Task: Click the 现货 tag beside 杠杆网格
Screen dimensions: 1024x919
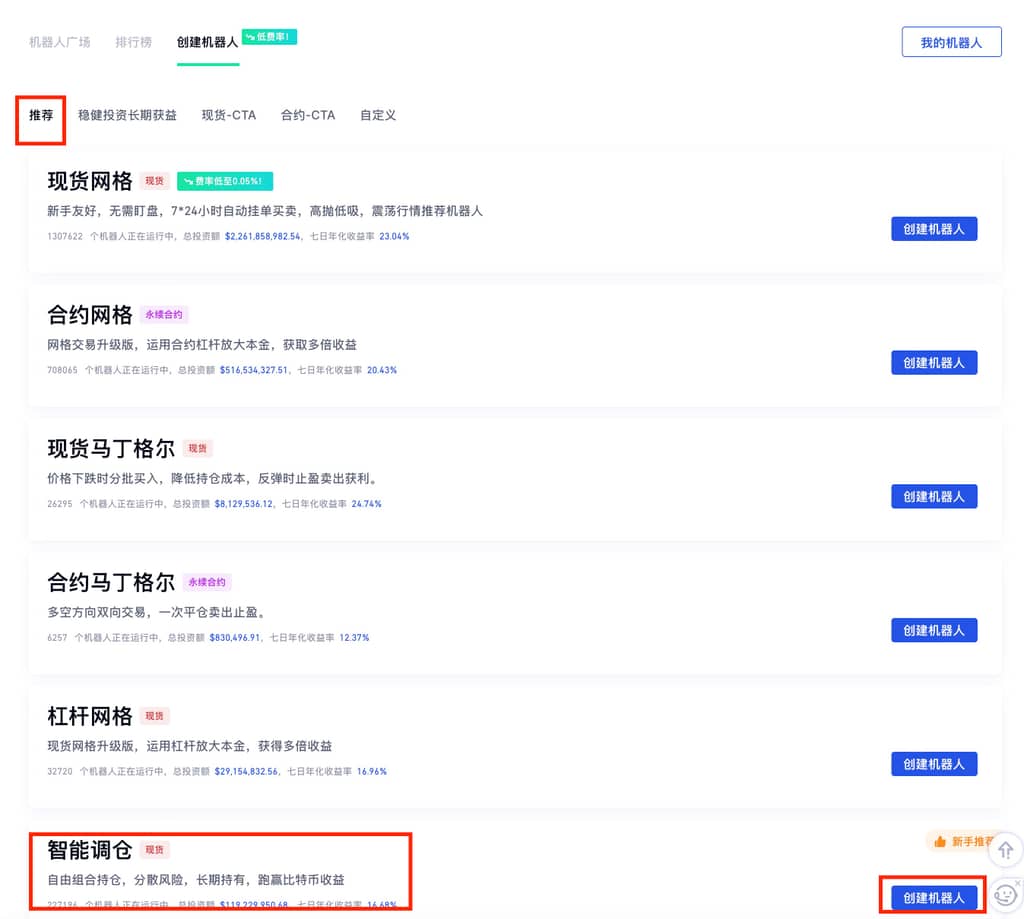Action: pyautogui.click(x=154, y=716)
